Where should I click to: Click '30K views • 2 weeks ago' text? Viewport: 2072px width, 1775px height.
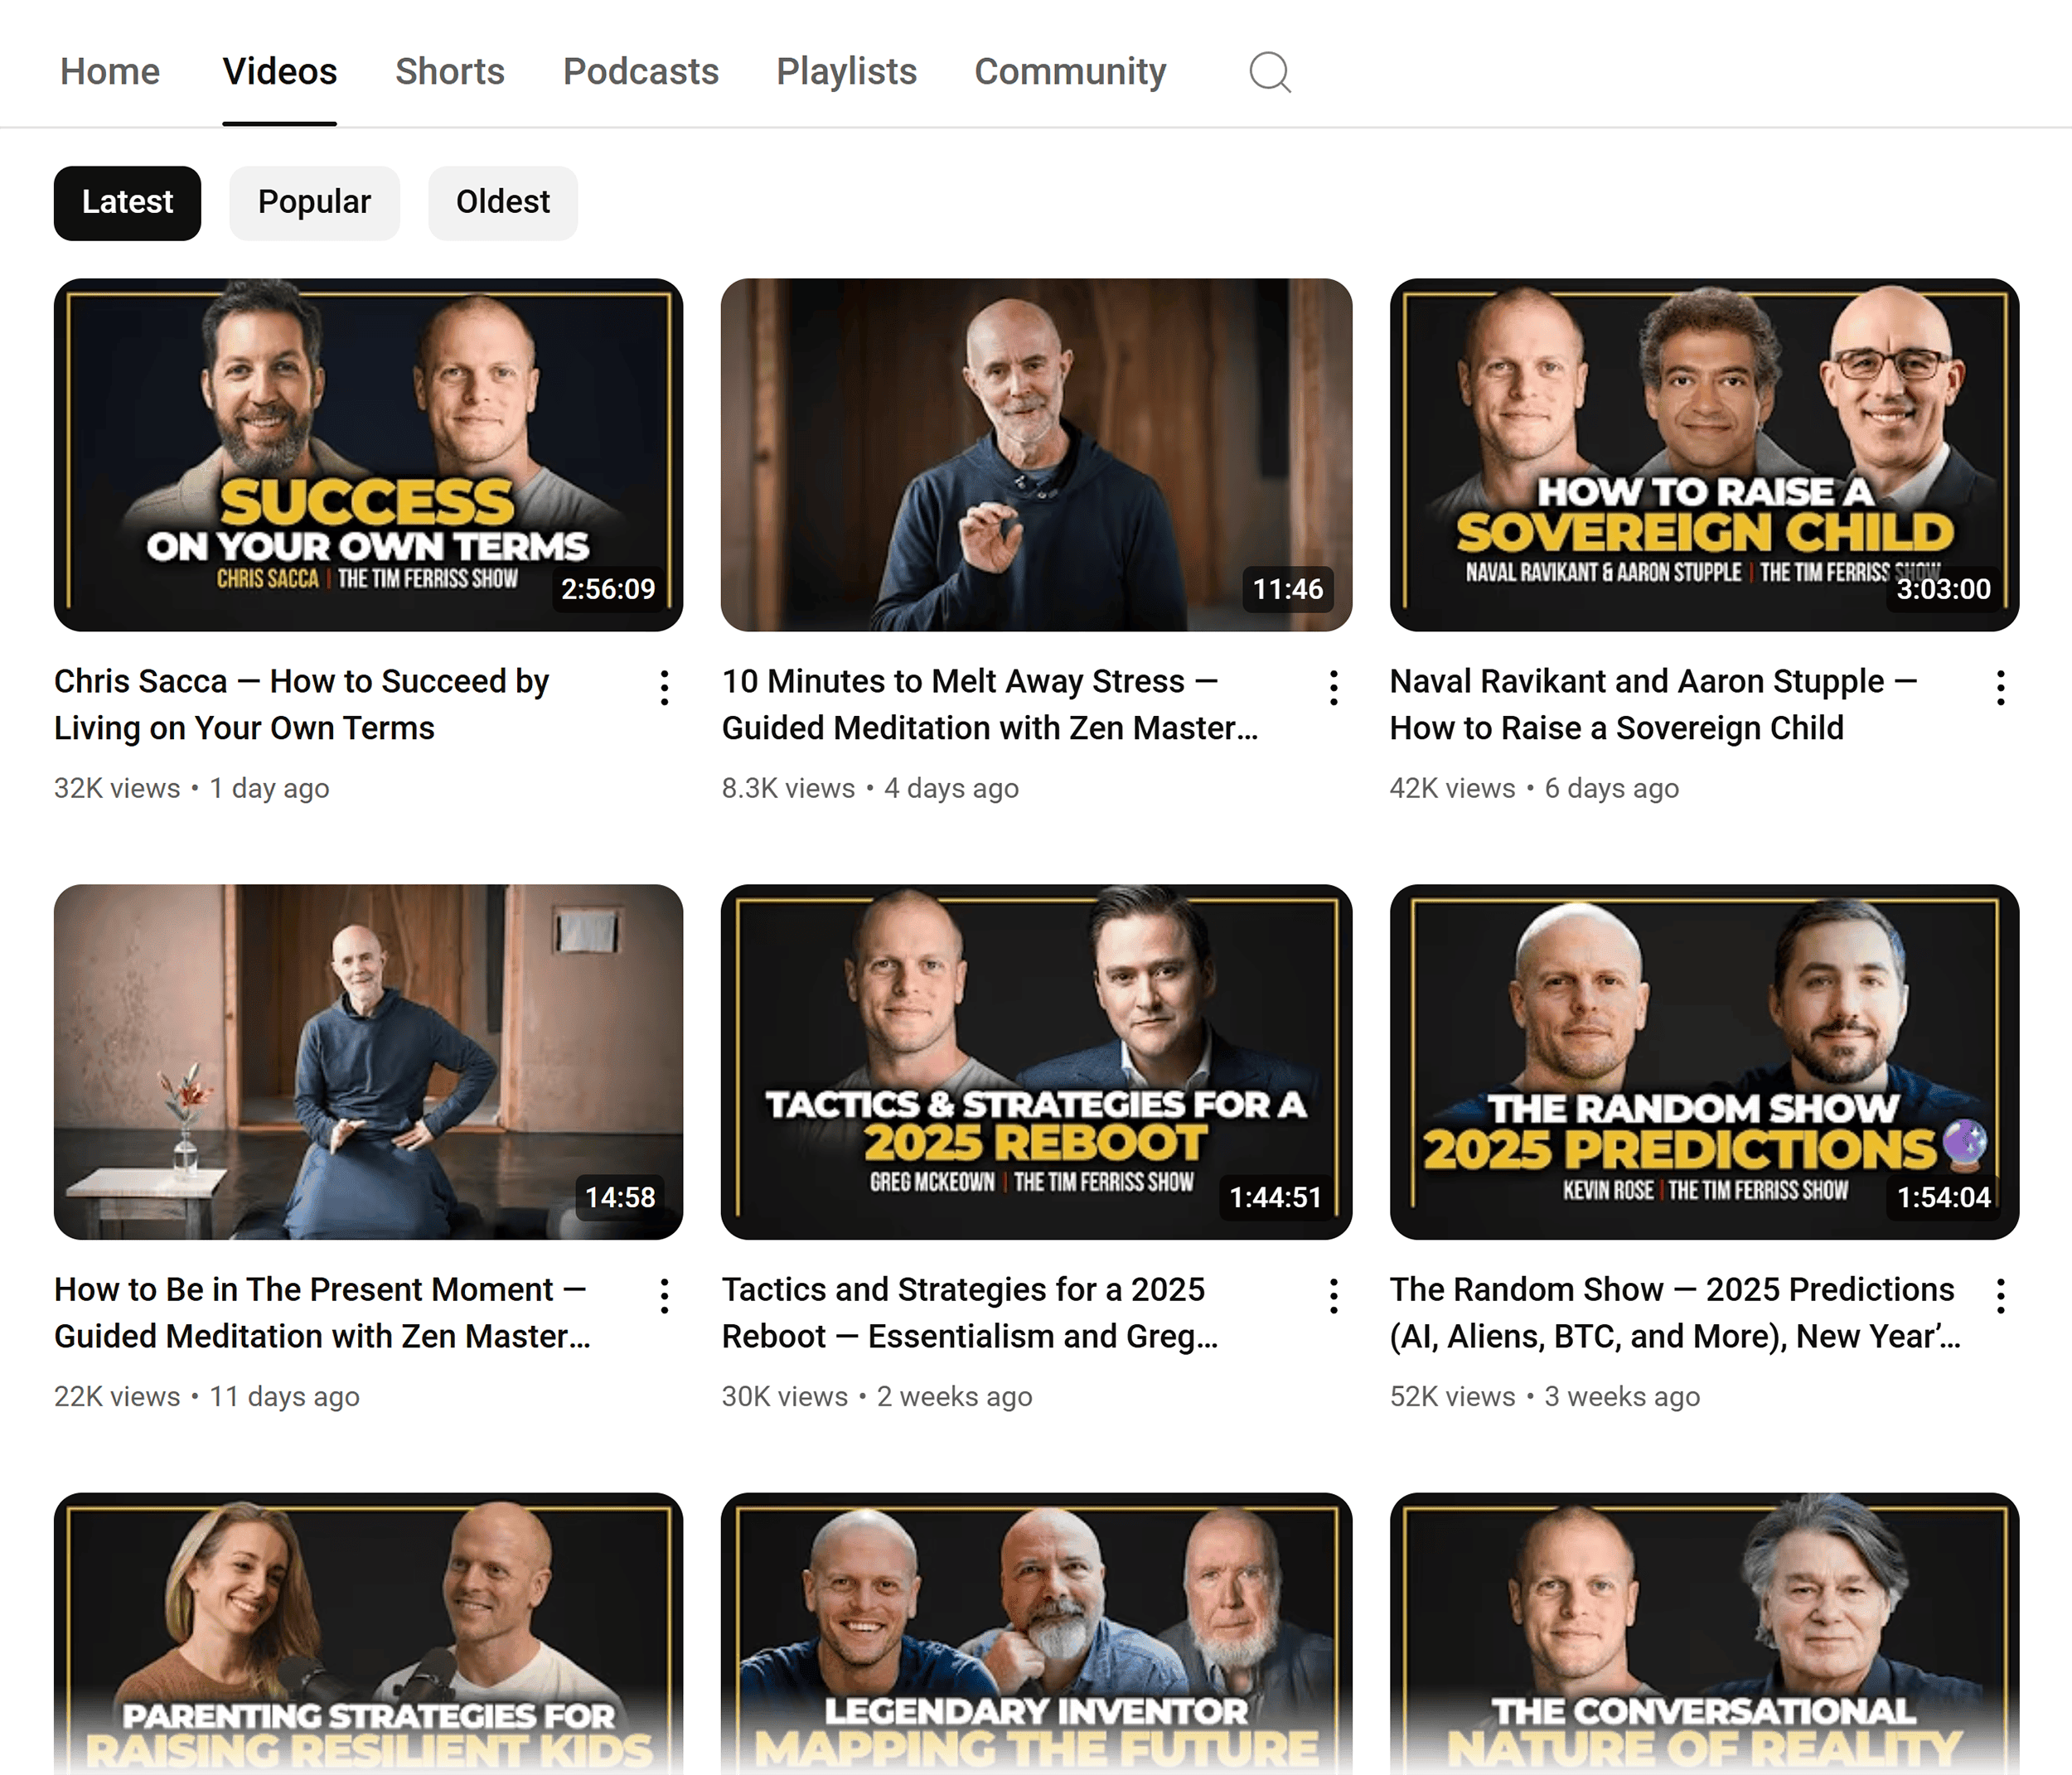[x=877, y=1396]
